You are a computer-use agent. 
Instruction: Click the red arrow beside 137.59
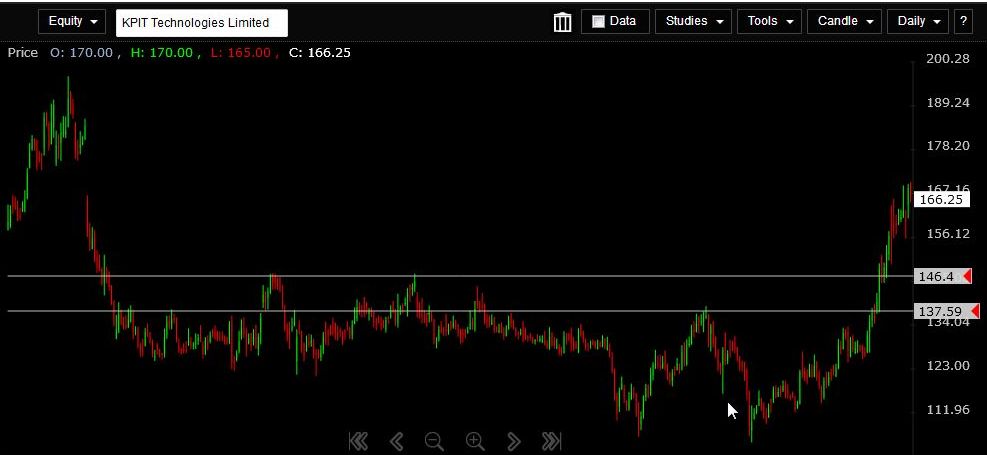tap(975, 312)
